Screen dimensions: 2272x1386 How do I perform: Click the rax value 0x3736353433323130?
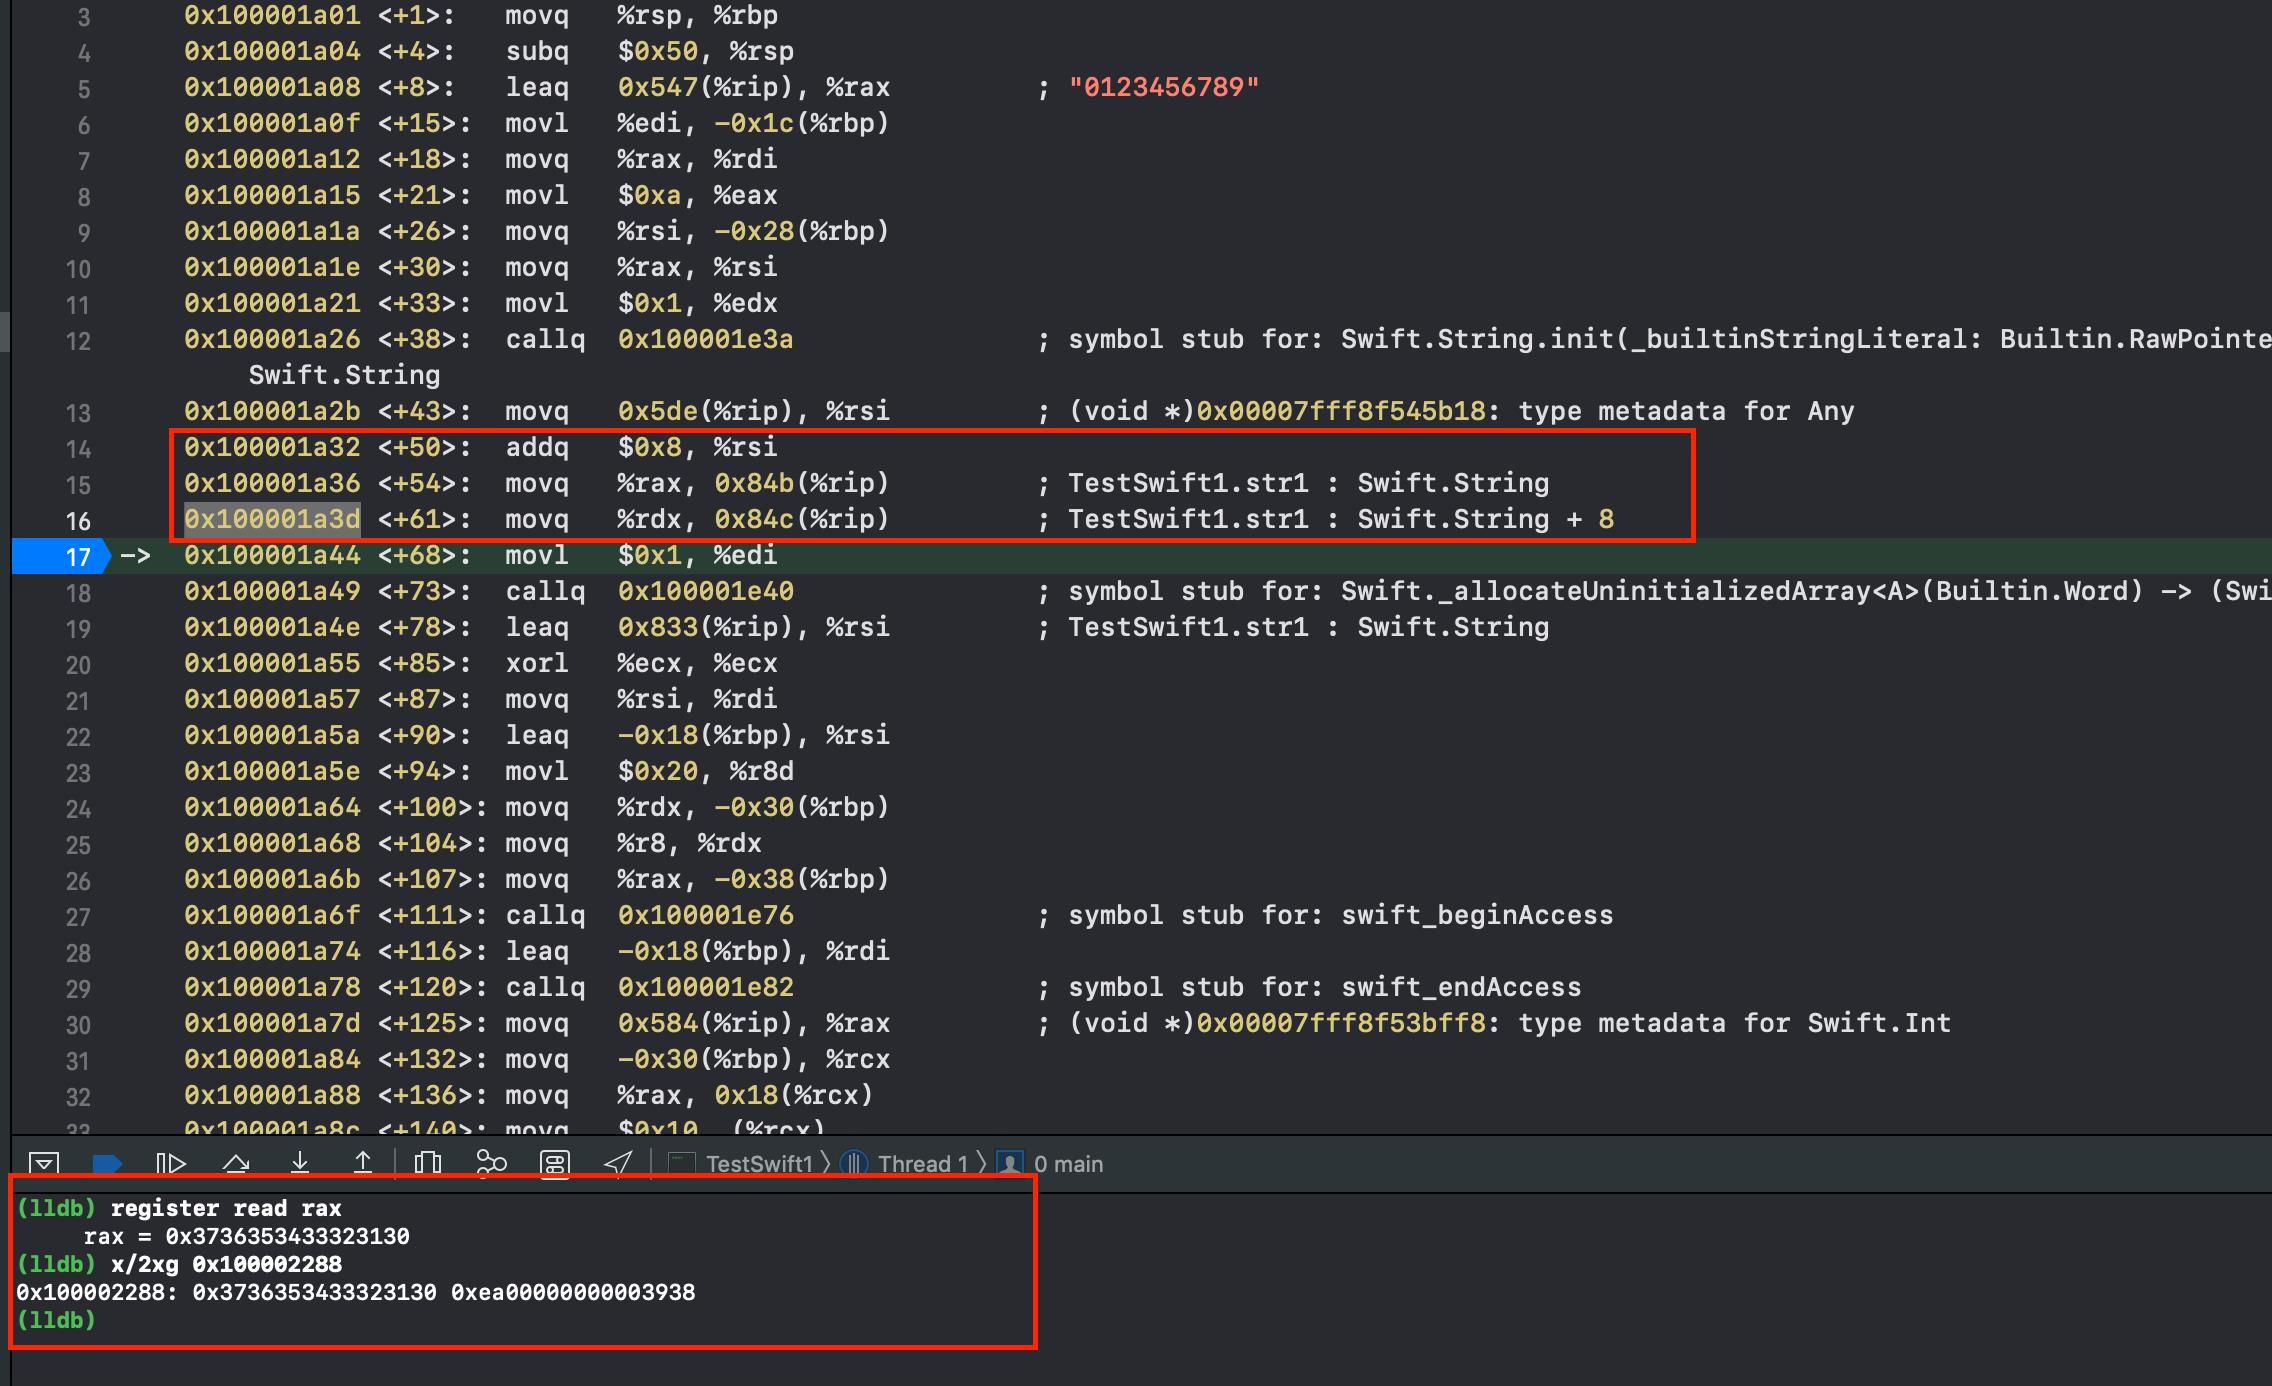coord(287,1236)
